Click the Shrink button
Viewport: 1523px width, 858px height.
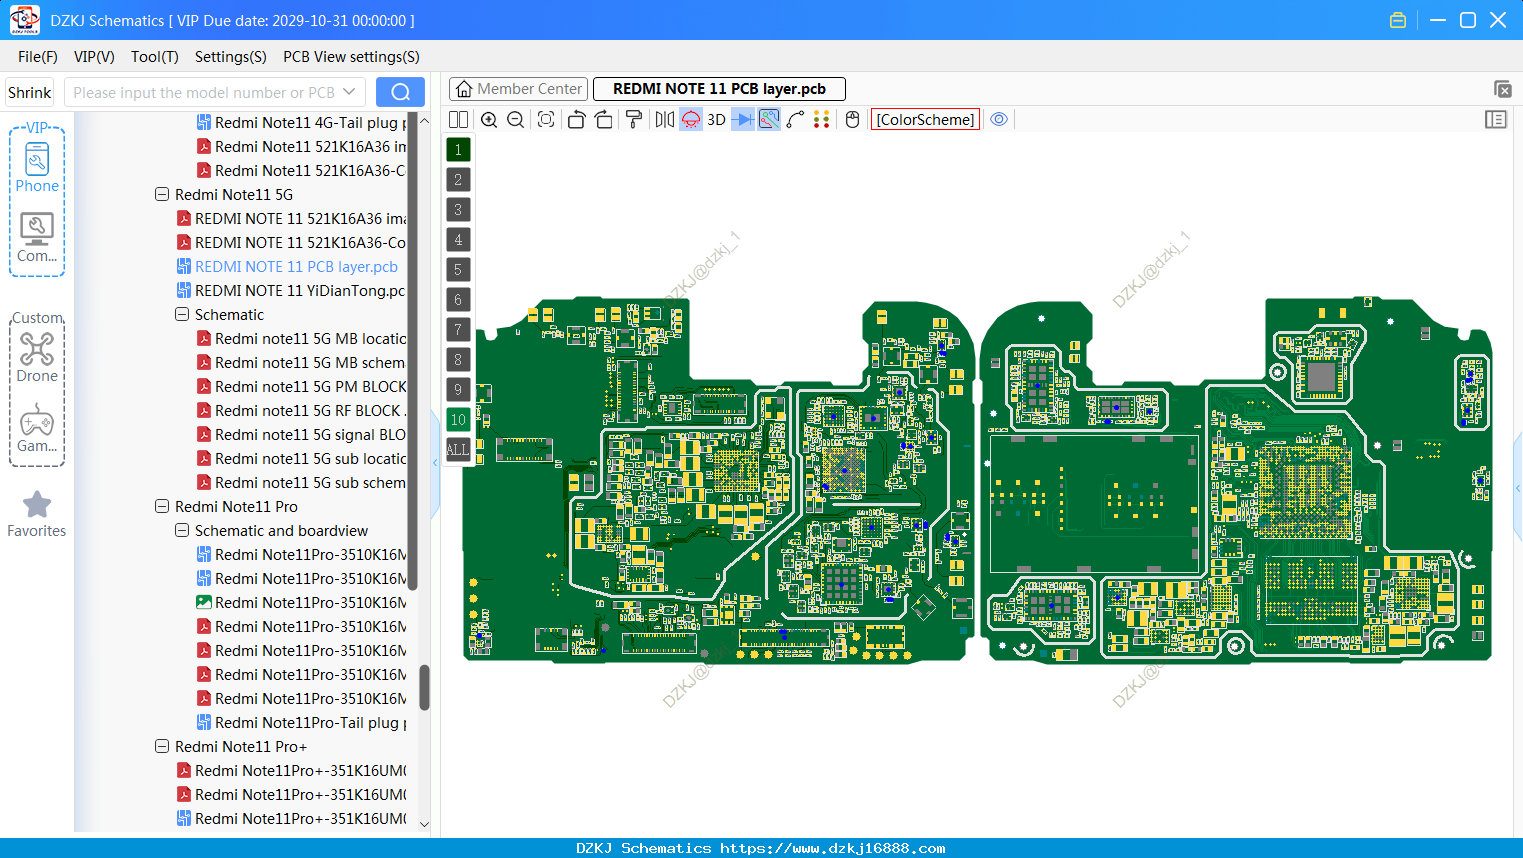(30, 92)
